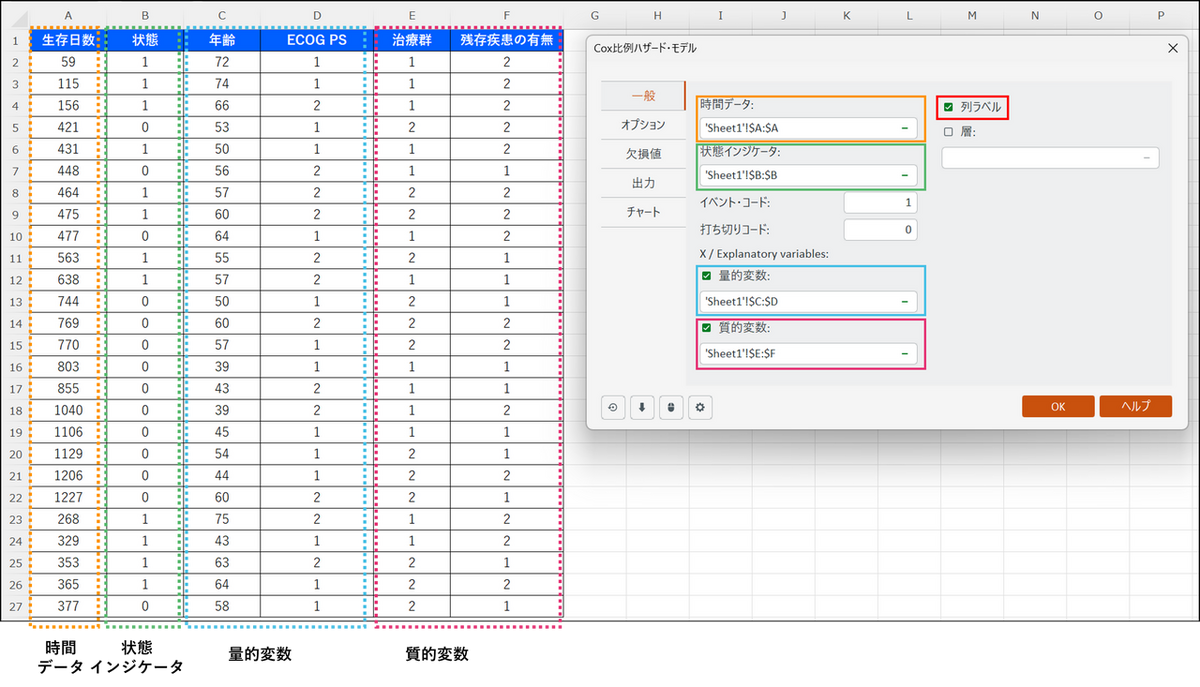The width and height of the screenshot is (1200, 687).
Task: Click the ヘルプ button
Action: tap(1135, 406)
